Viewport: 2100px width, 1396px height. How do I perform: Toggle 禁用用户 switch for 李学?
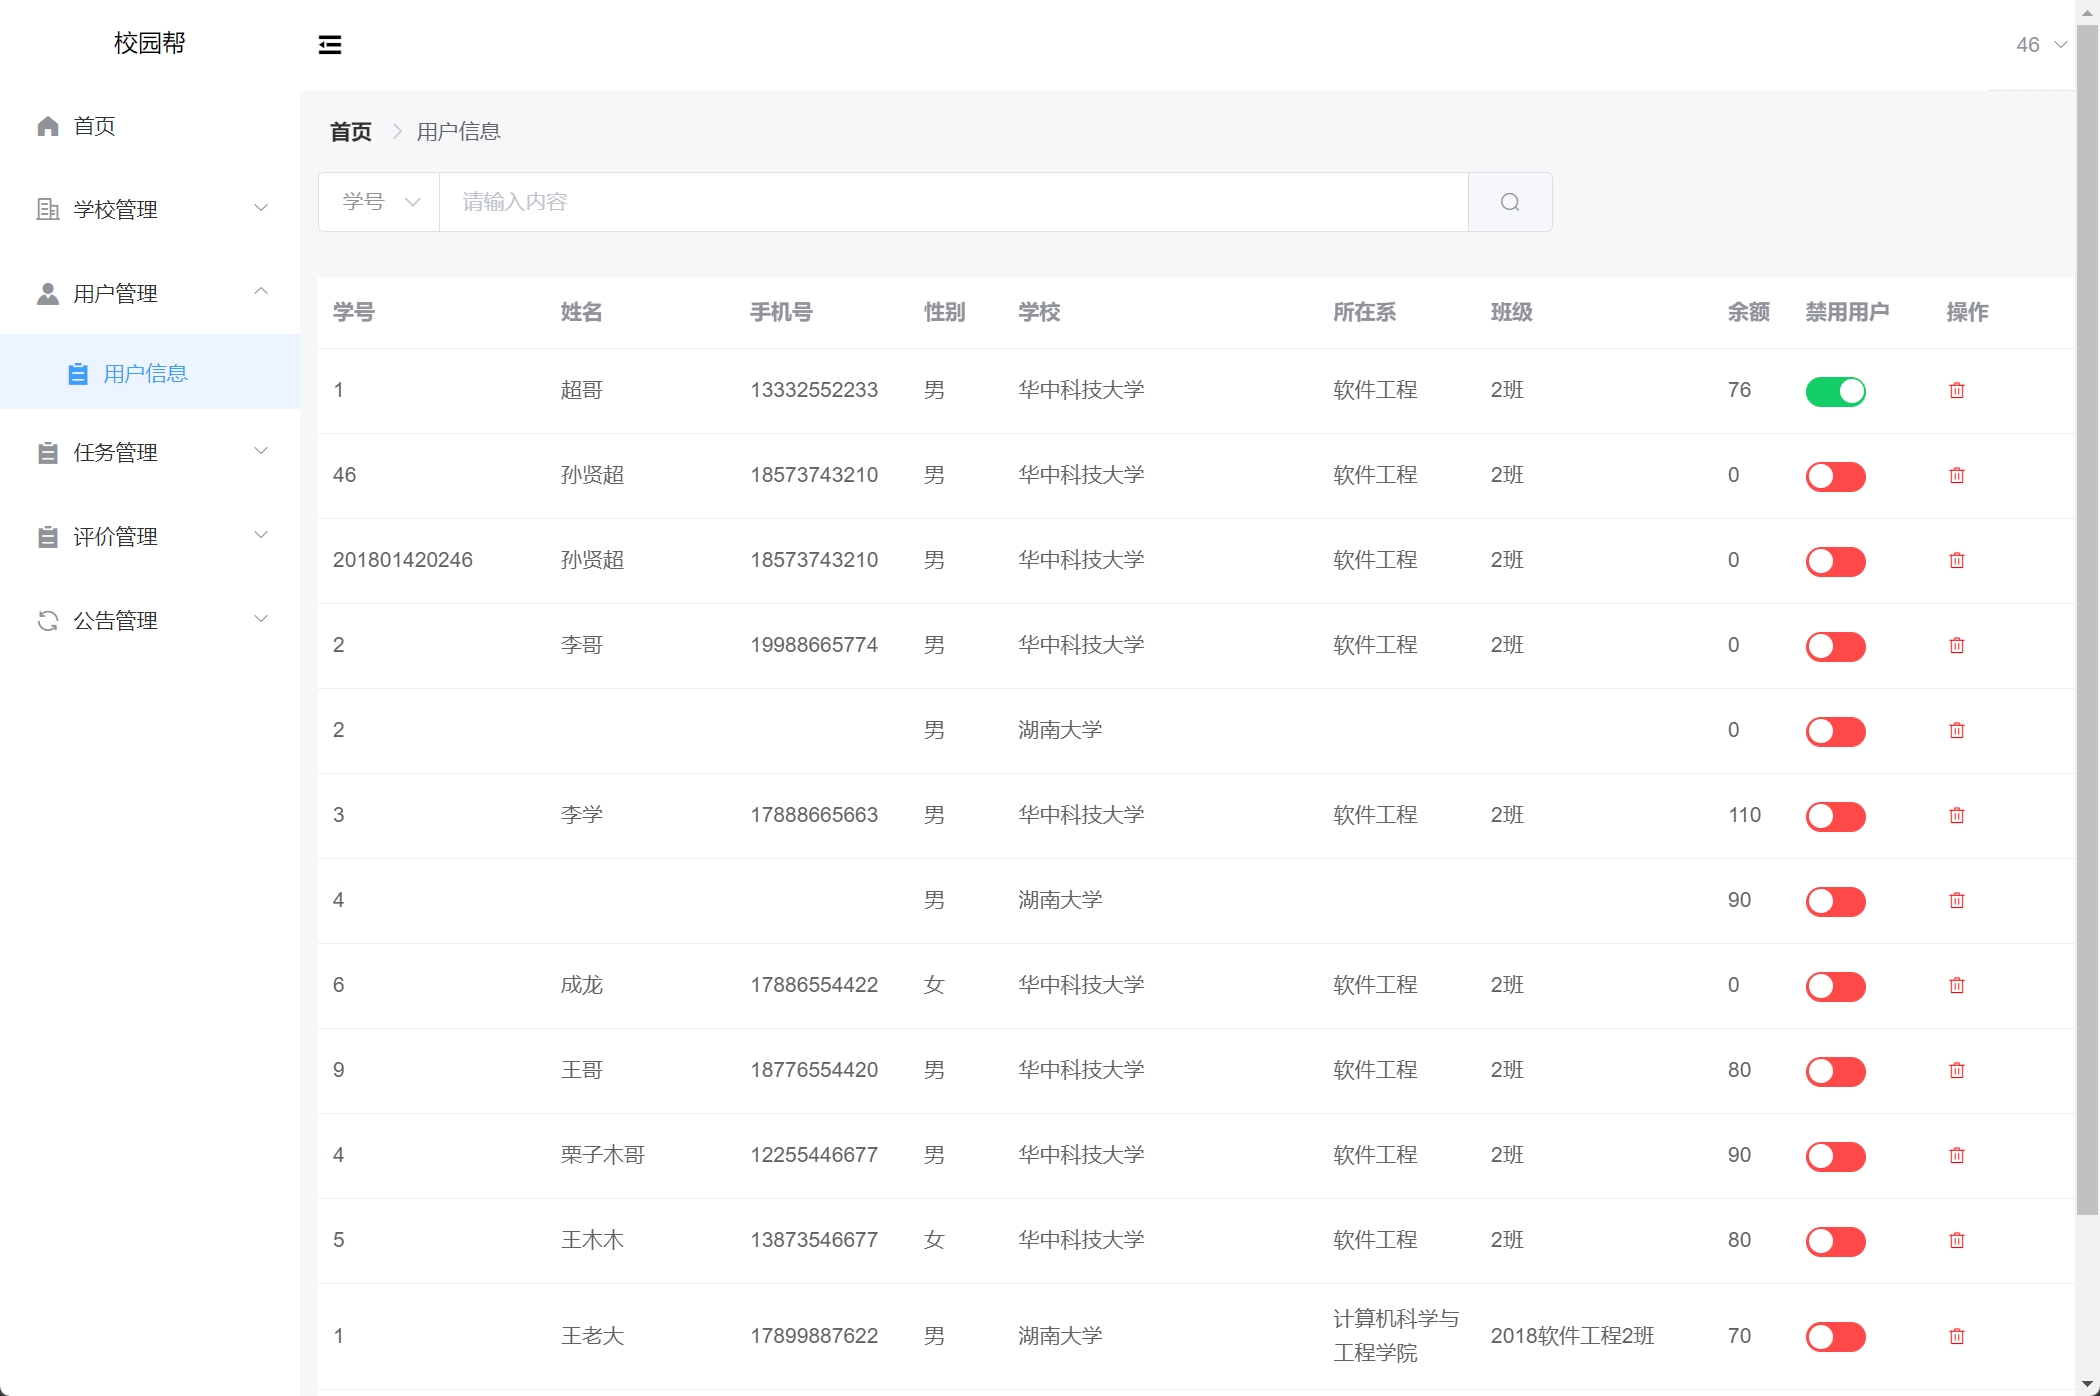click(x=1836, y=816)
